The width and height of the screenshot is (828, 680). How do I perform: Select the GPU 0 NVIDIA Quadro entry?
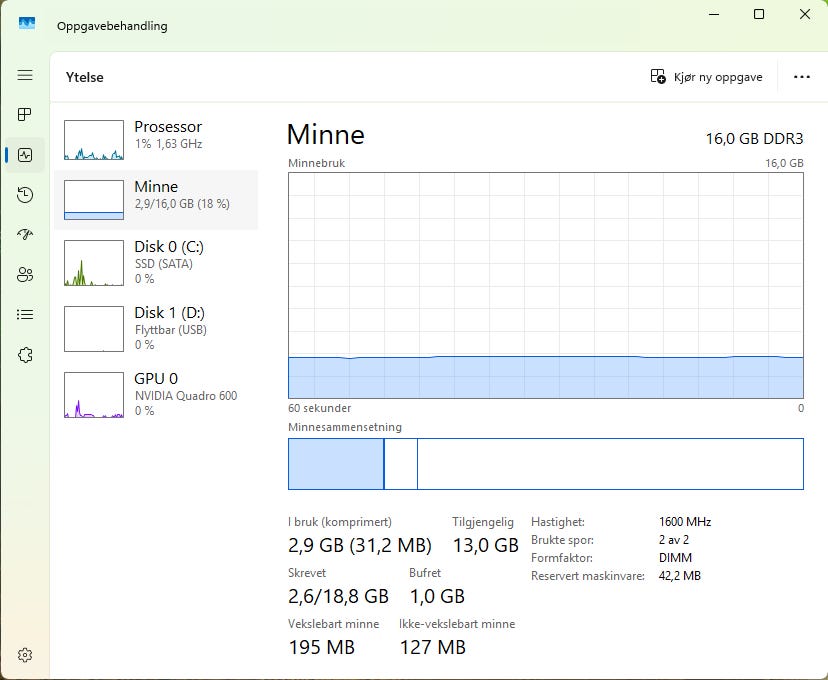pyautogui.click(x=155, y=394)
